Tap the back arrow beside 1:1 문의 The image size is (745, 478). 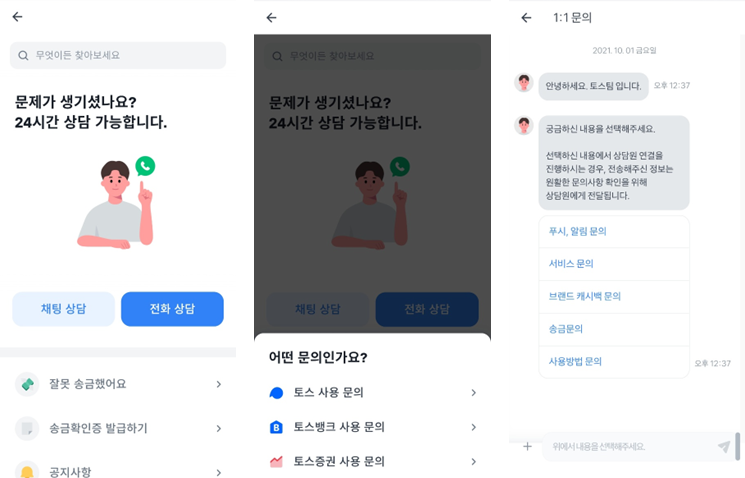(x=526, y=18)
